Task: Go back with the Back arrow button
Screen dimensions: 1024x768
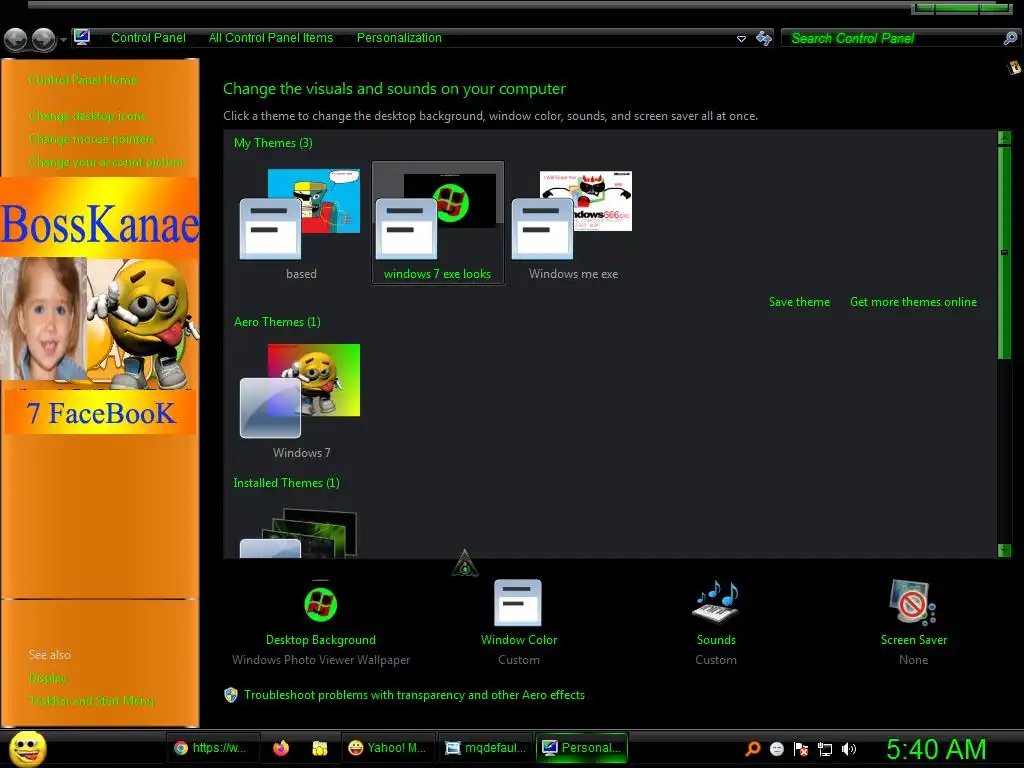Action: (16, 39)
